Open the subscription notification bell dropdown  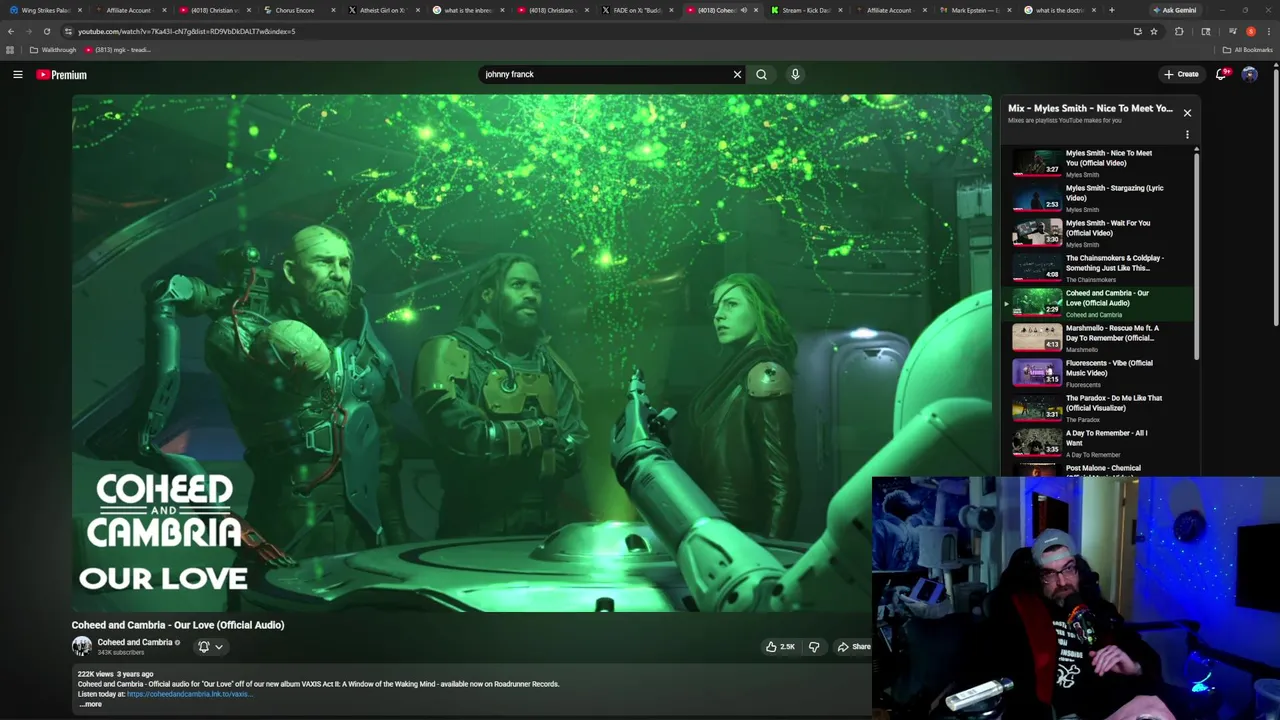[210, 647]
